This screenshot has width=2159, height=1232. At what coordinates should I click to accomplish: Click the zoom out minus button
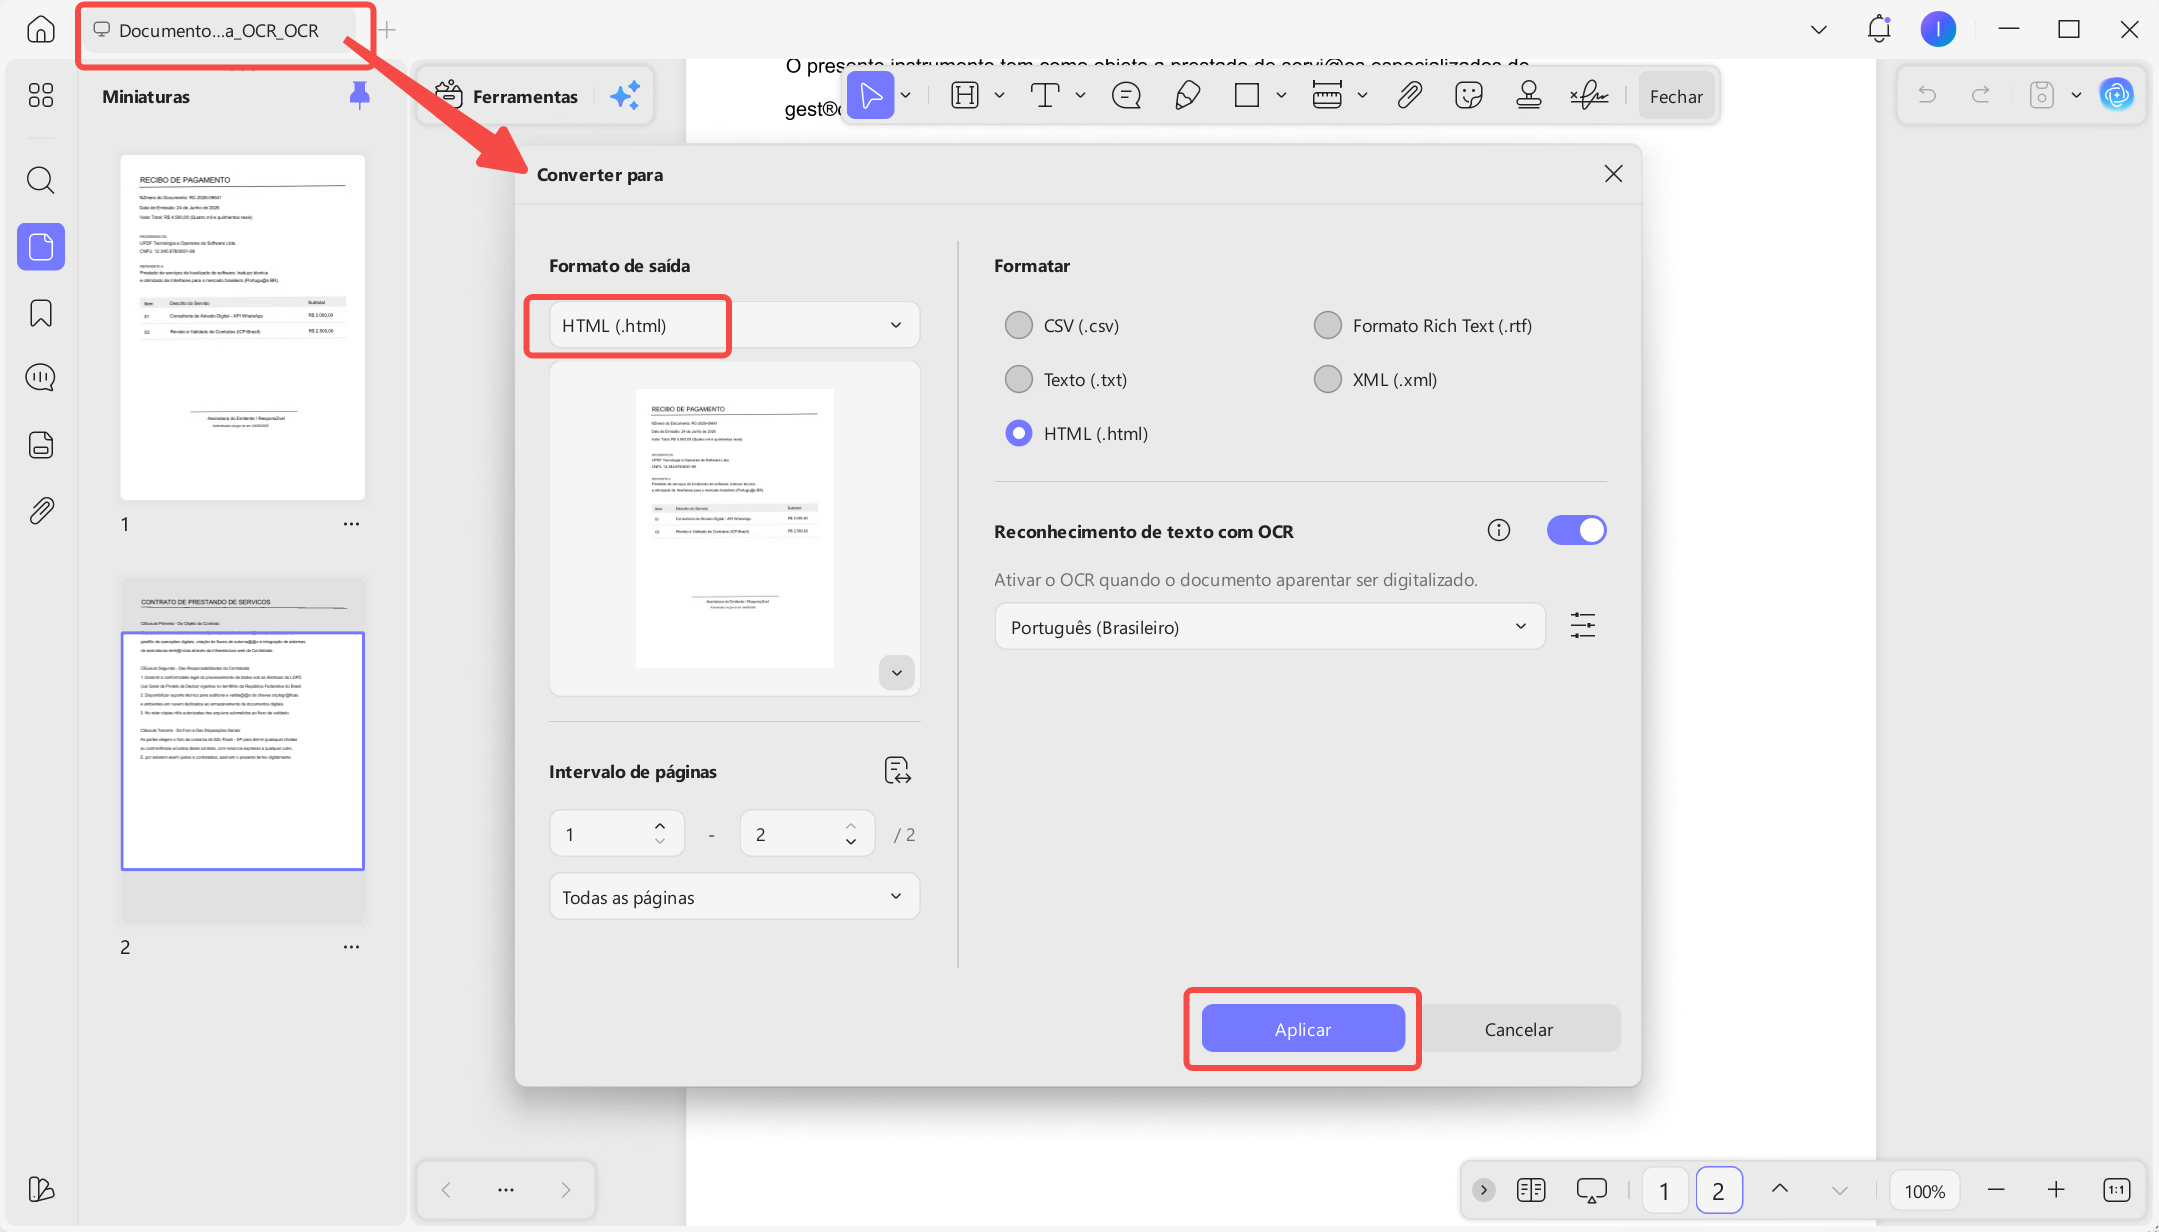(1996, 1190)
